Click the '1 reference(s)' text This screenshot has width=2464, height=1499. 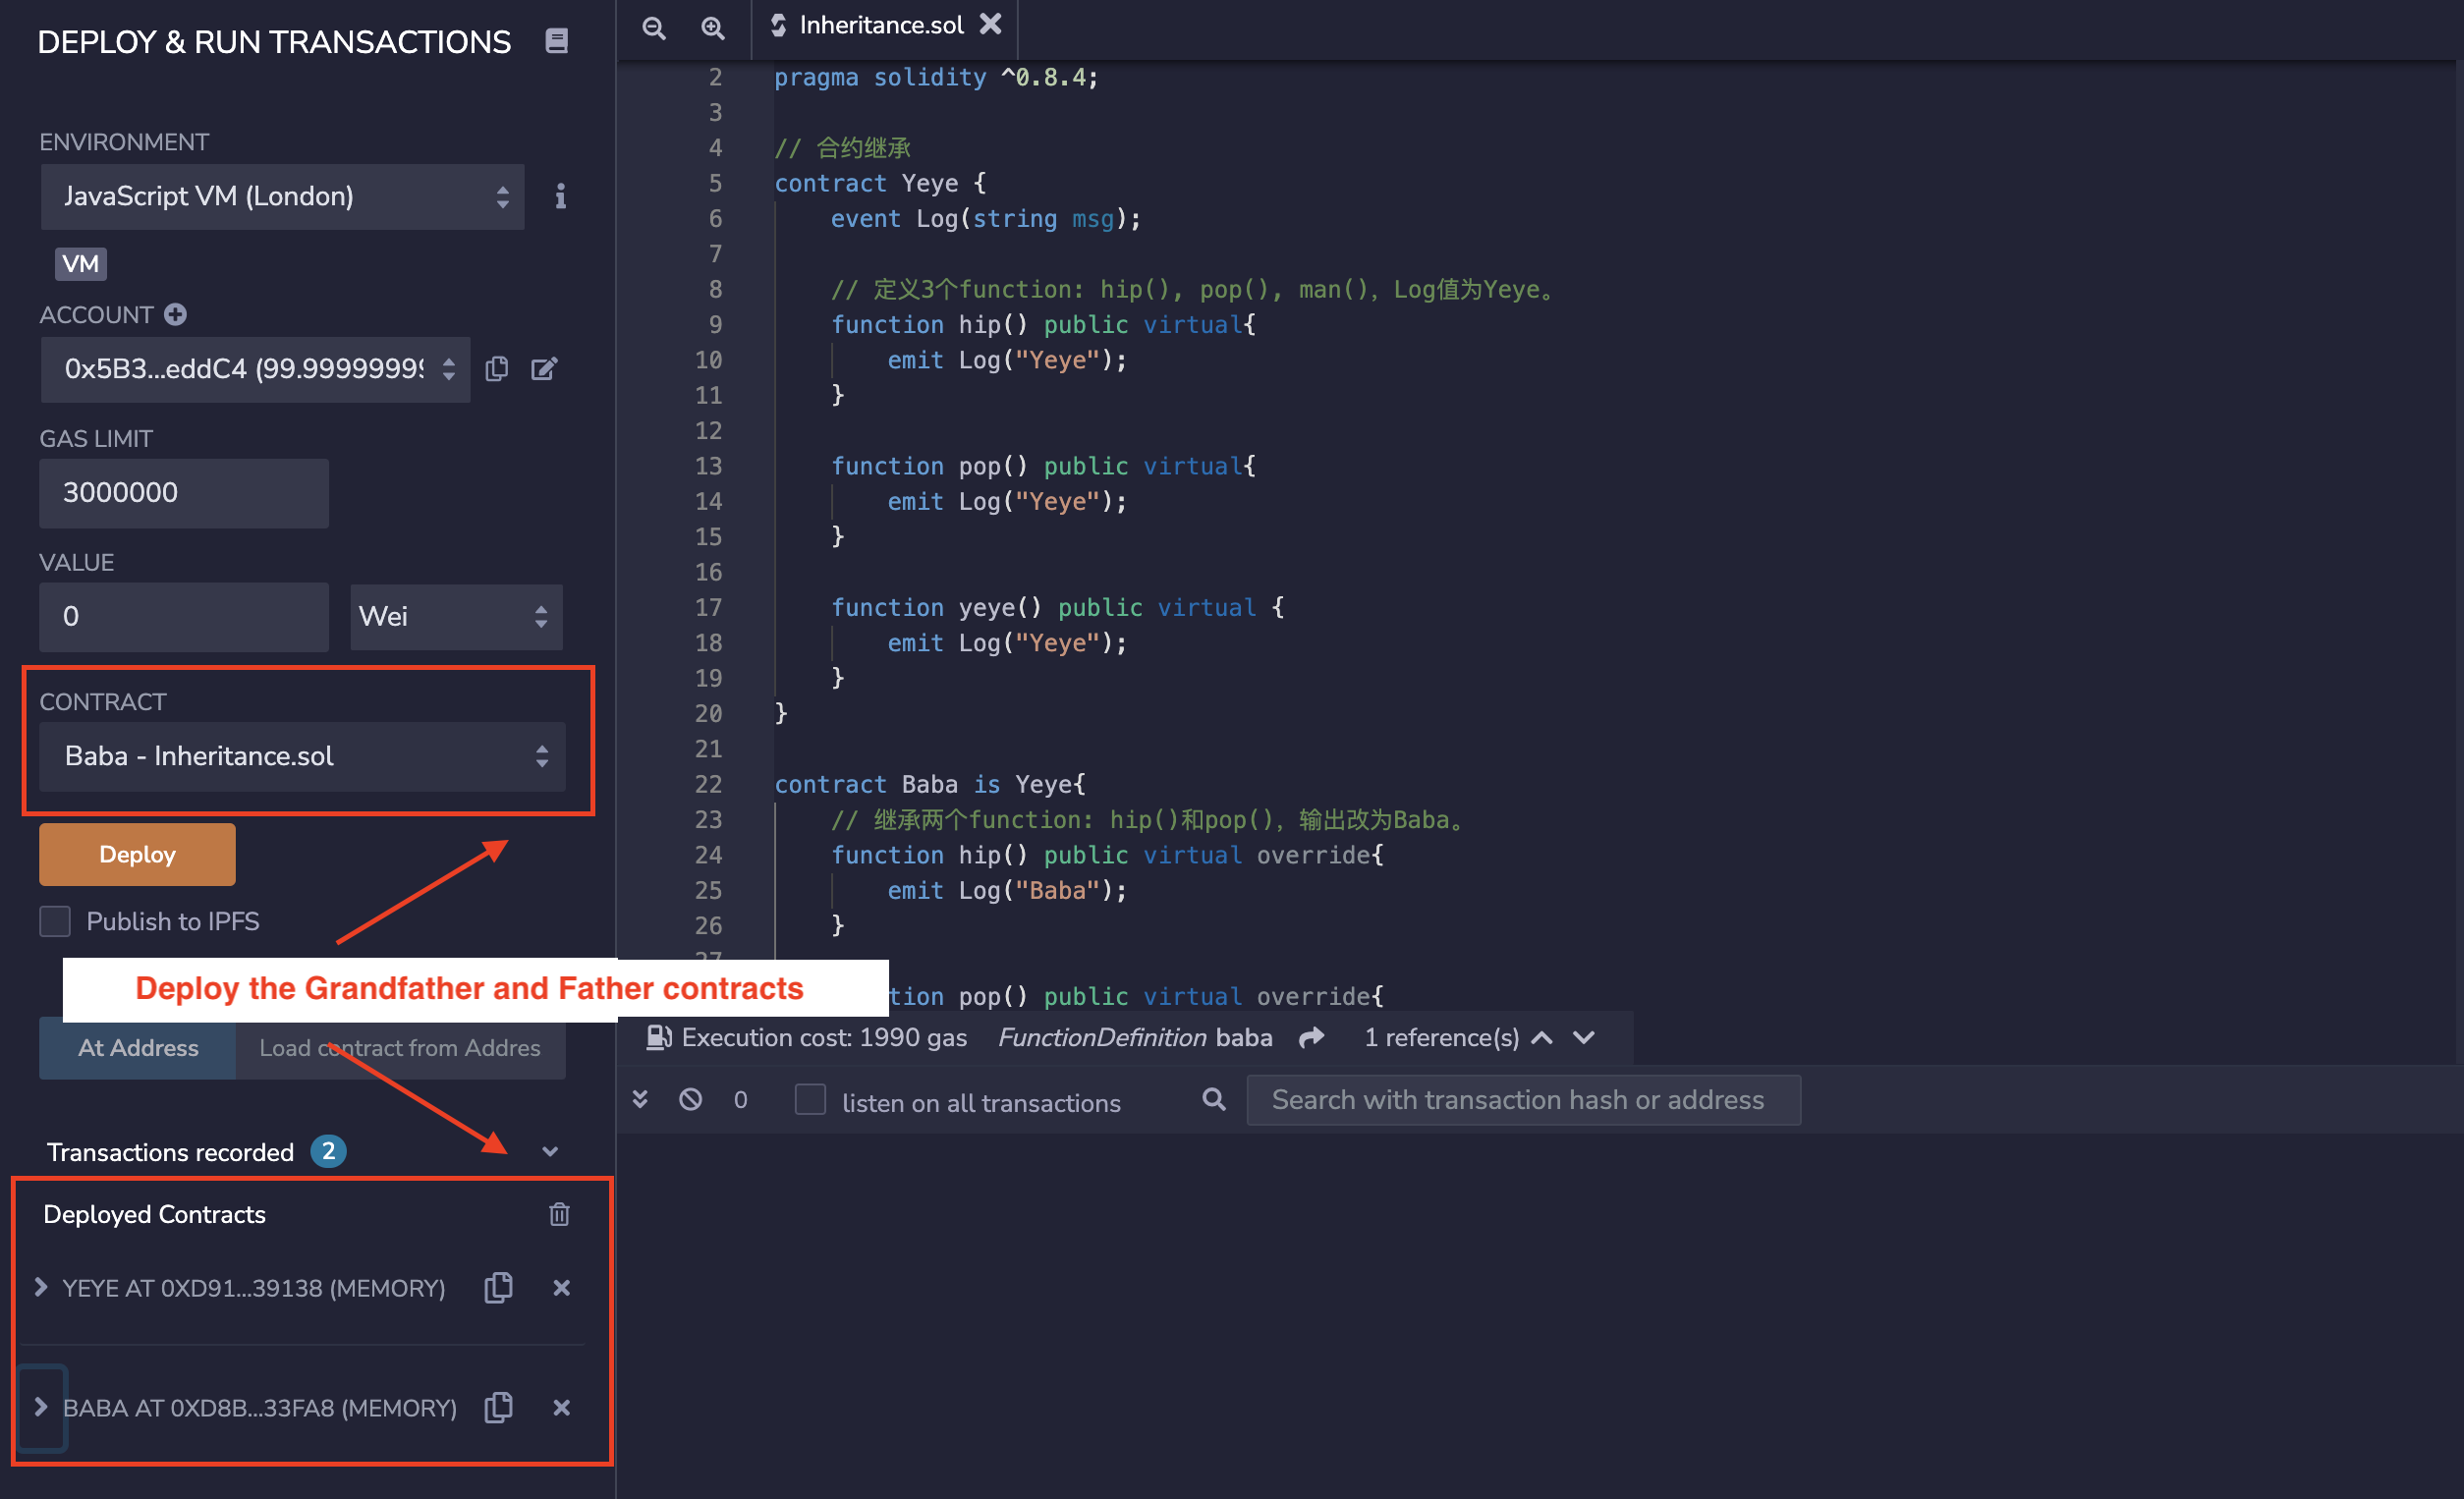pyautogui.click(x=1441, y=1038)
